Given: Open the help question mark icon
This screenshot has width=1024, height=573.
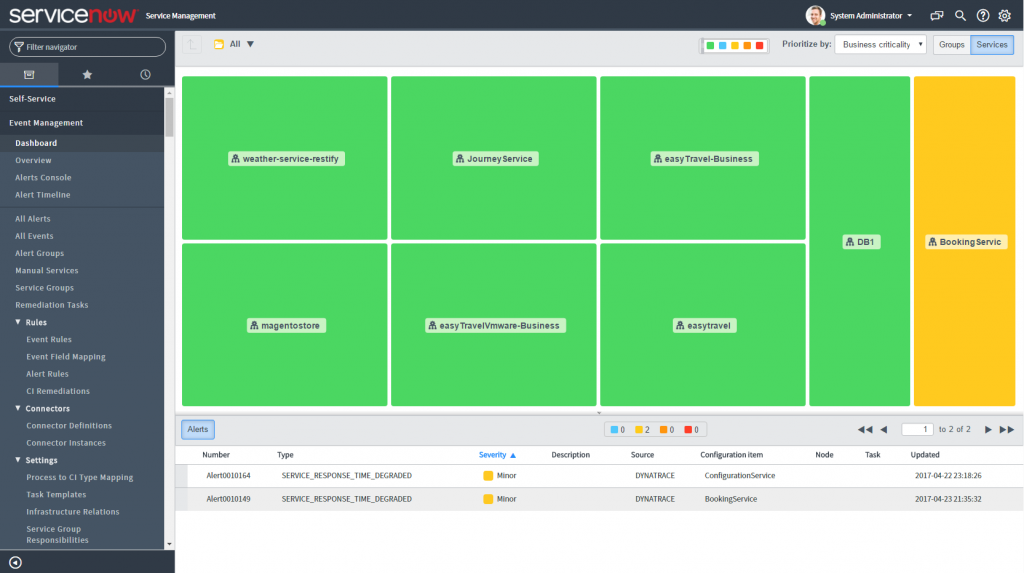Looking at the screenshot, I should pyautogui.click(x=983, y=16).
